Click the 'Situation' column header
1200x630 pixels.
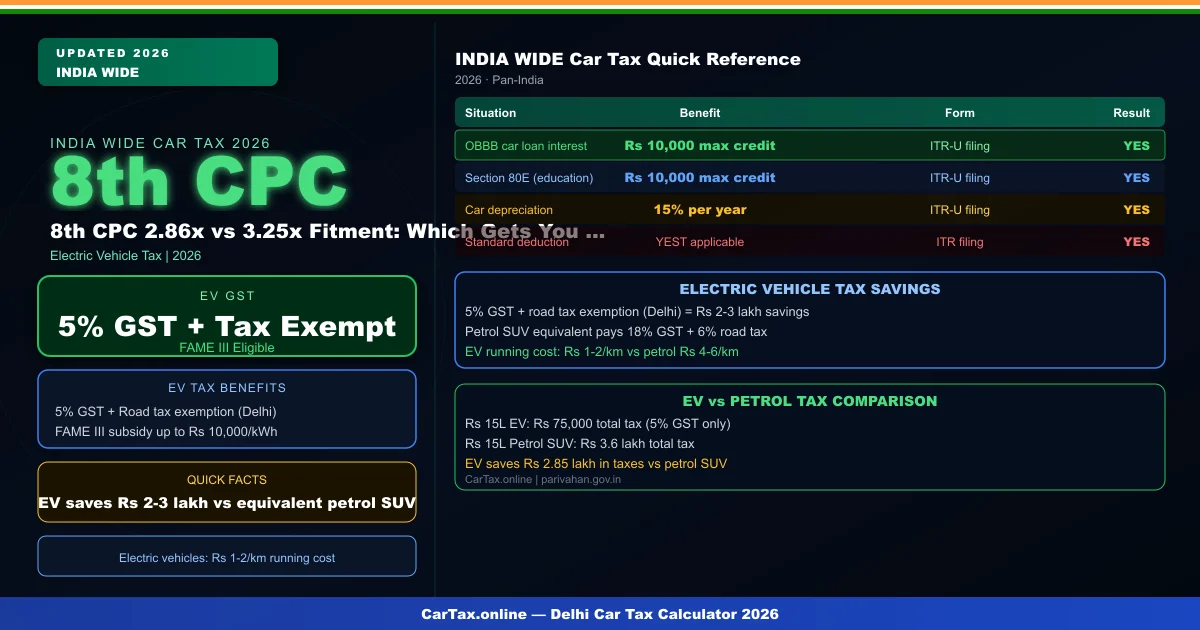click(x=491, y=113)
